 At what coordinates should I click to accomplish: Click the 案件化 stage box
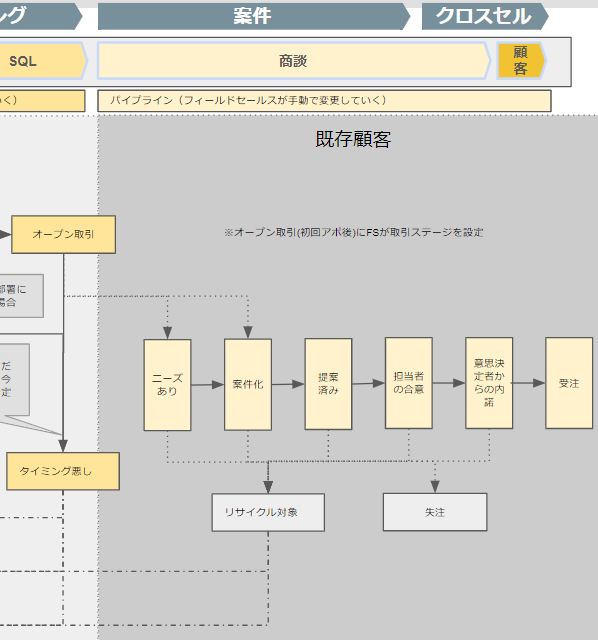tap(248, 384)
